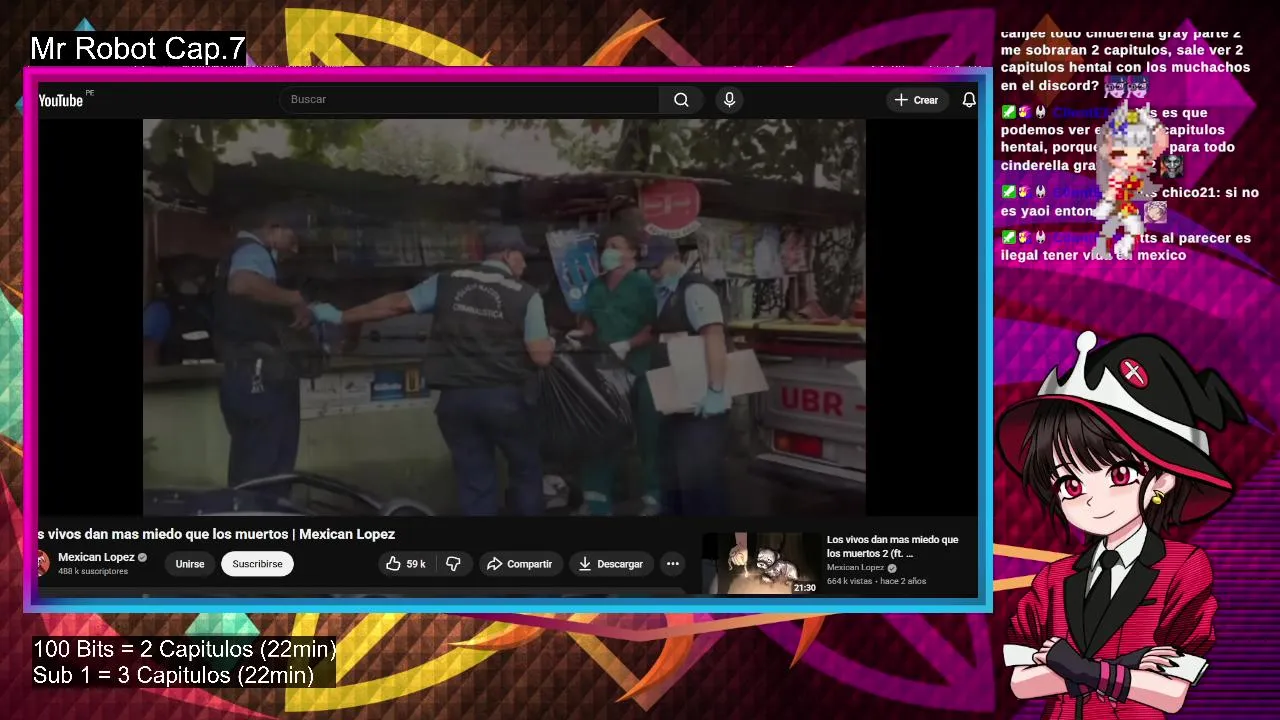
Task: Activate voice search microphone icon
Action: [x=729, y=99]
